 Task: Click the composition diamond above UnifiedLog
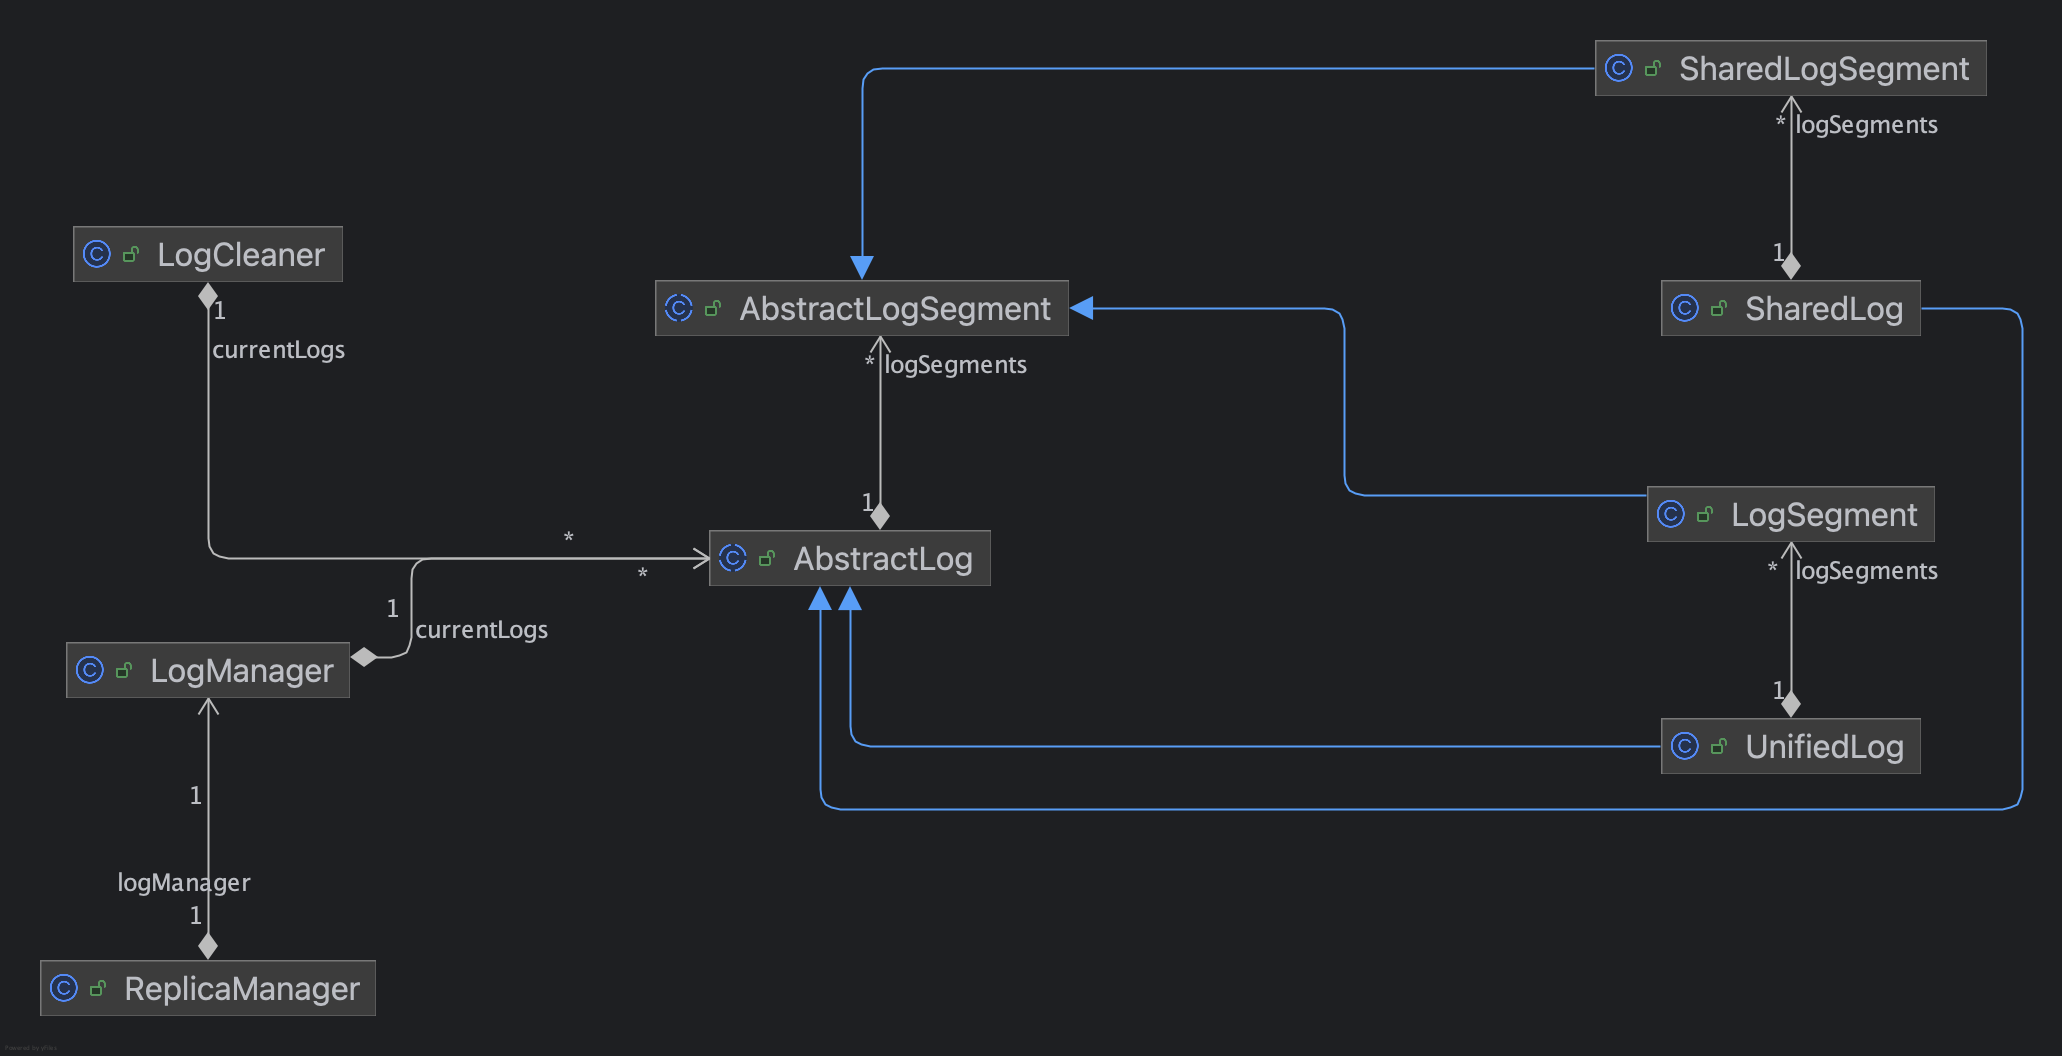[x=1791, y=704]
